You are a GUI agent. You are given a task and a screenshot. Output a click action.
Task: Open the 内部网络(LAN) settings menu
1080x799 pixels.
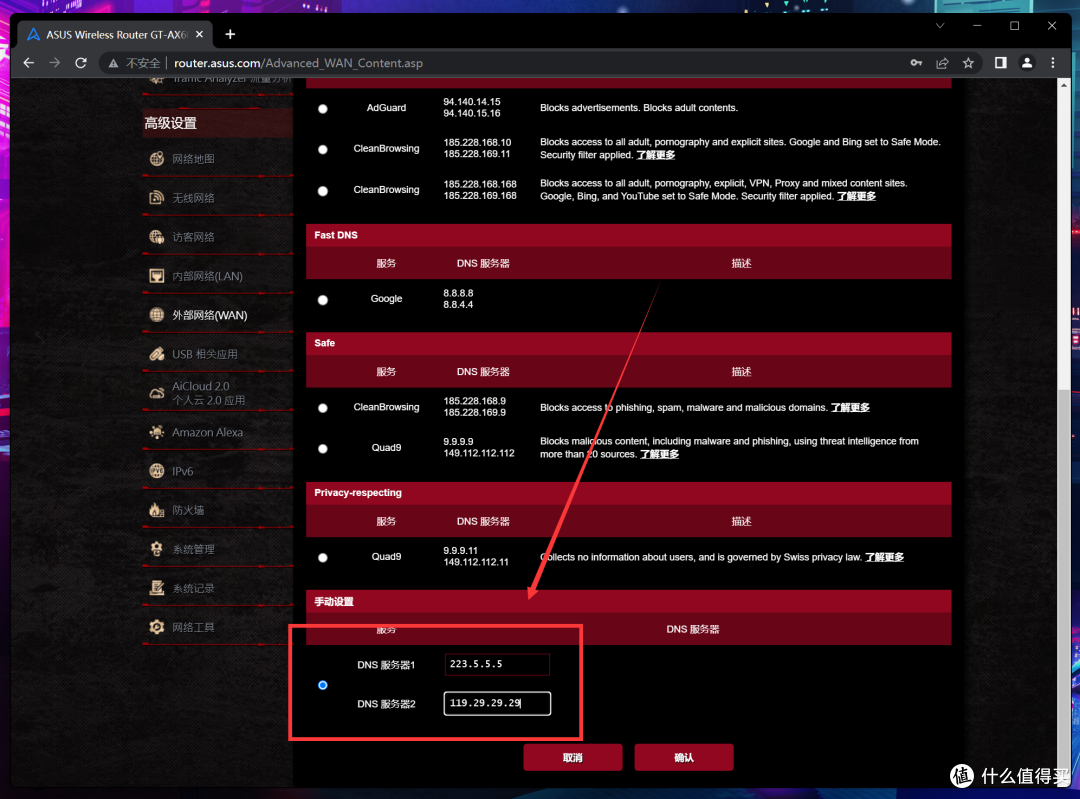207,276
